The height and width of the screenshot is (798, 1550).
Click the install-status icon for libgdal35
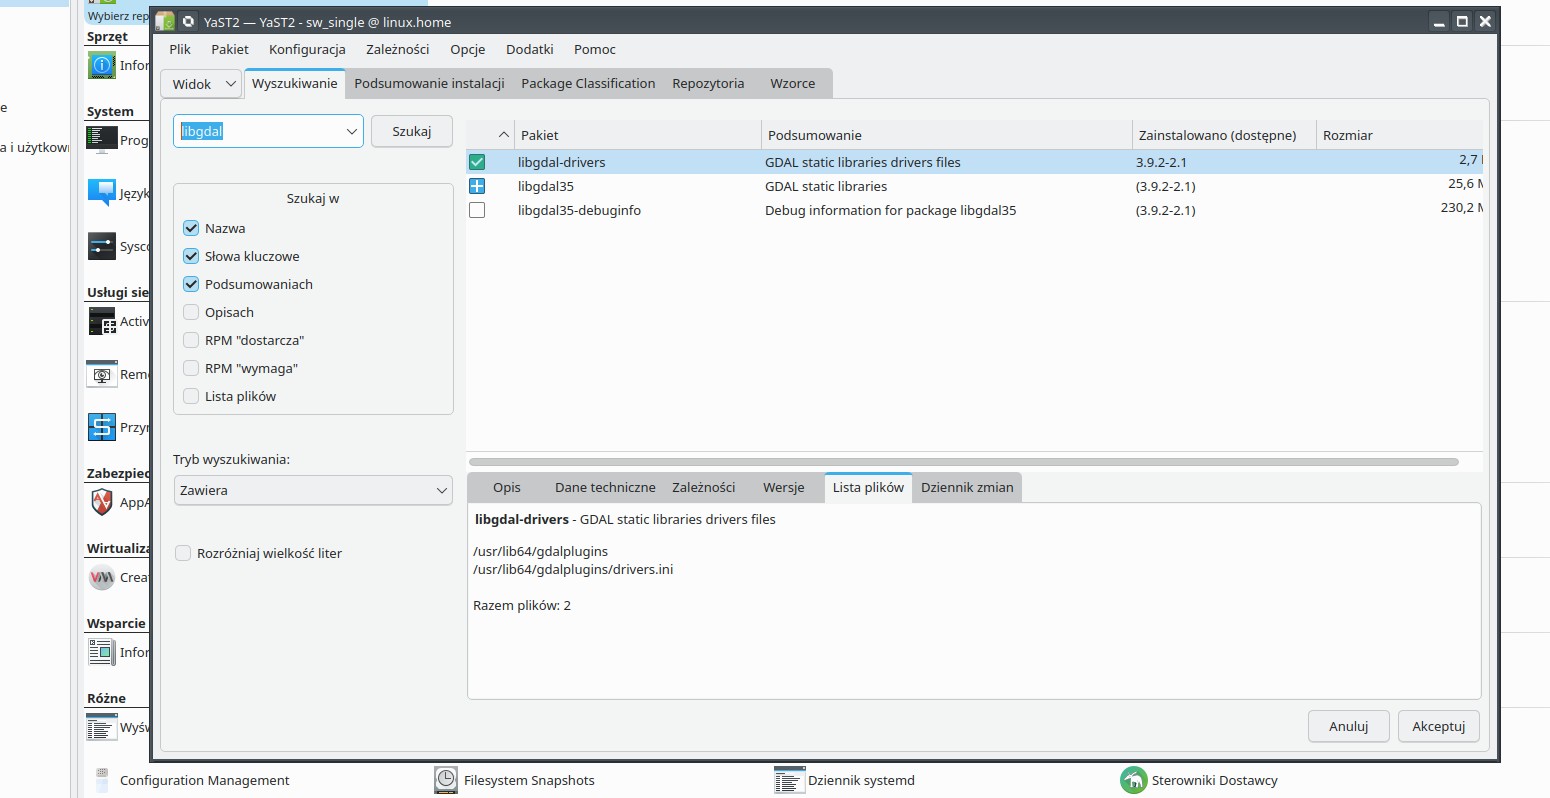click(477, 186)
